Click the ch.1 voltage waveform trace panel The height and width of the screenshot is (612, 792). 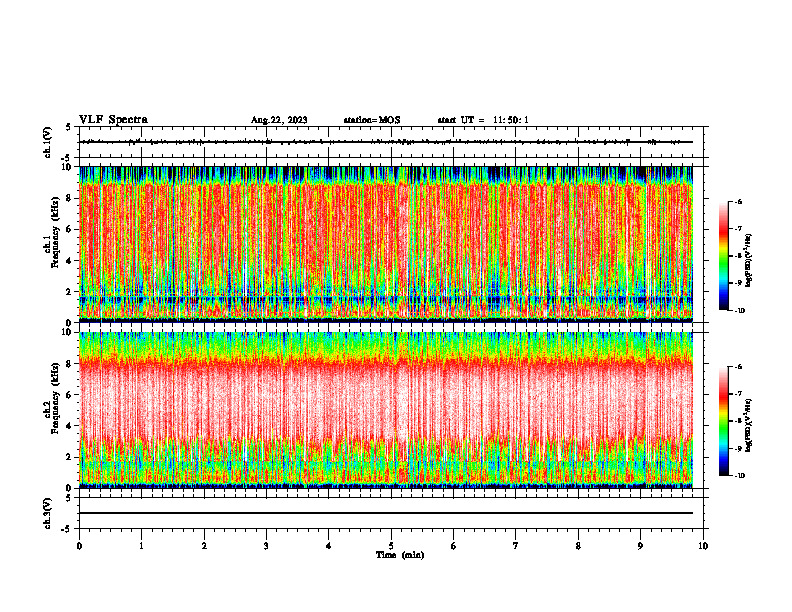pos(391,142)
